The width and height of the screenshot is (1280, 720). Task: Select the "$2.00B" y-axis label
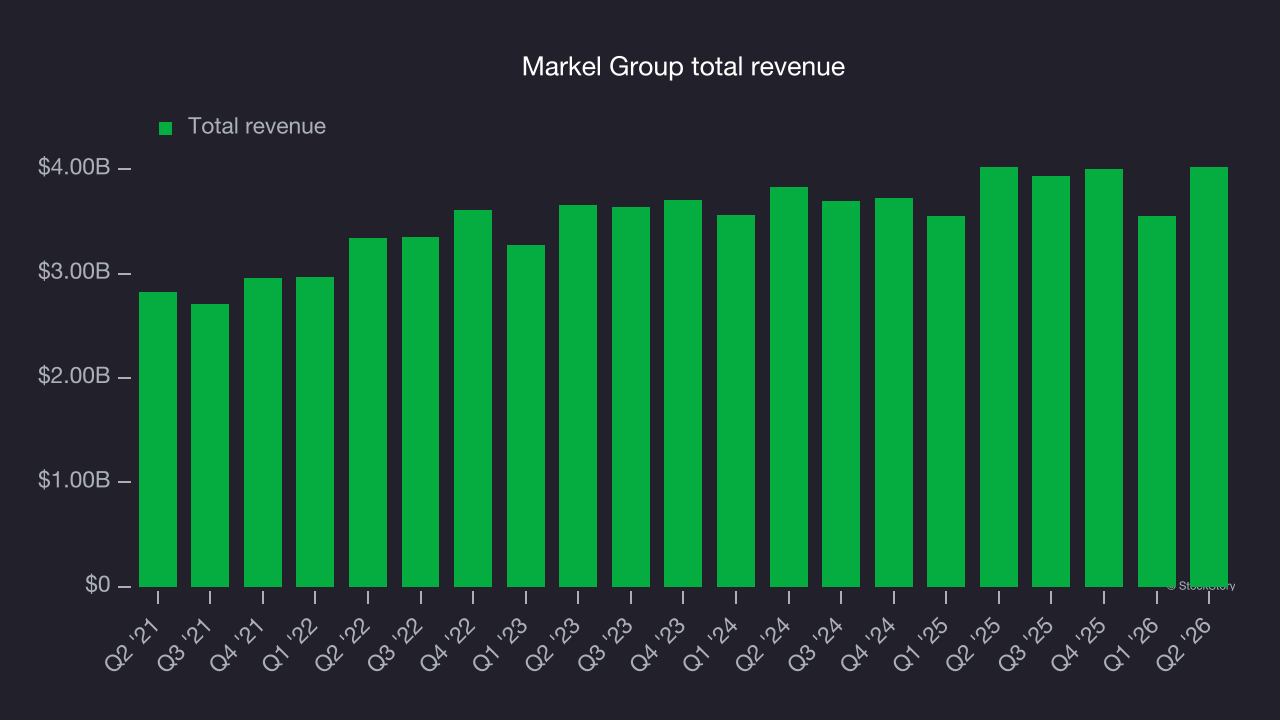[74, 377]
